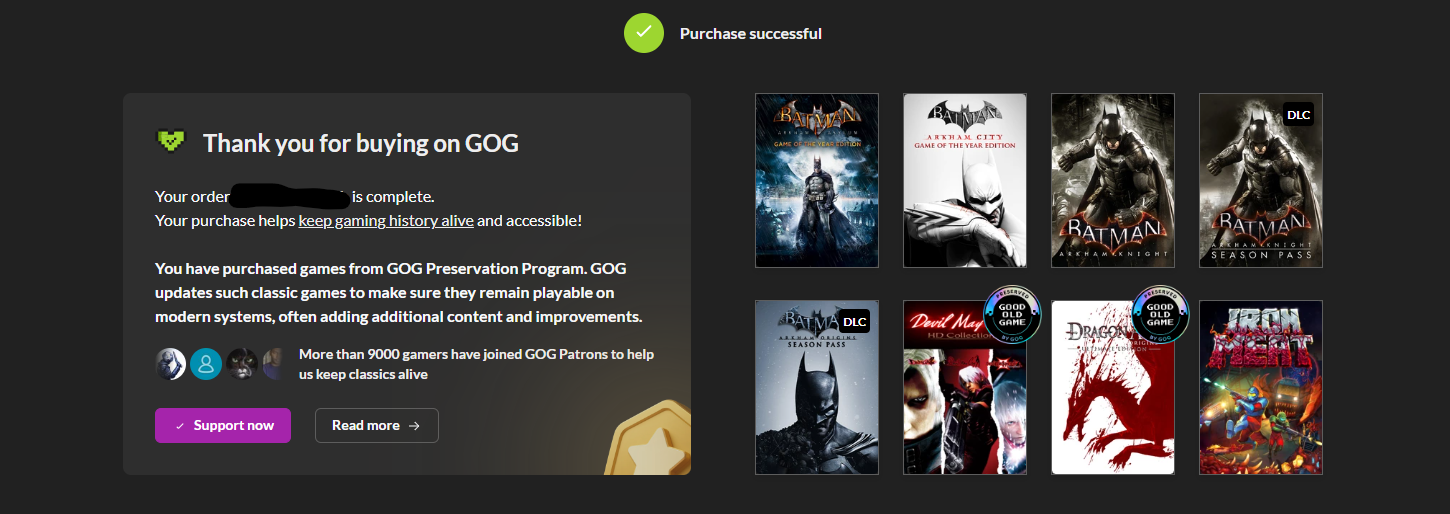Click the GOG Preservation Program paragraph
1450x514 pixels.
coord(399,293)
